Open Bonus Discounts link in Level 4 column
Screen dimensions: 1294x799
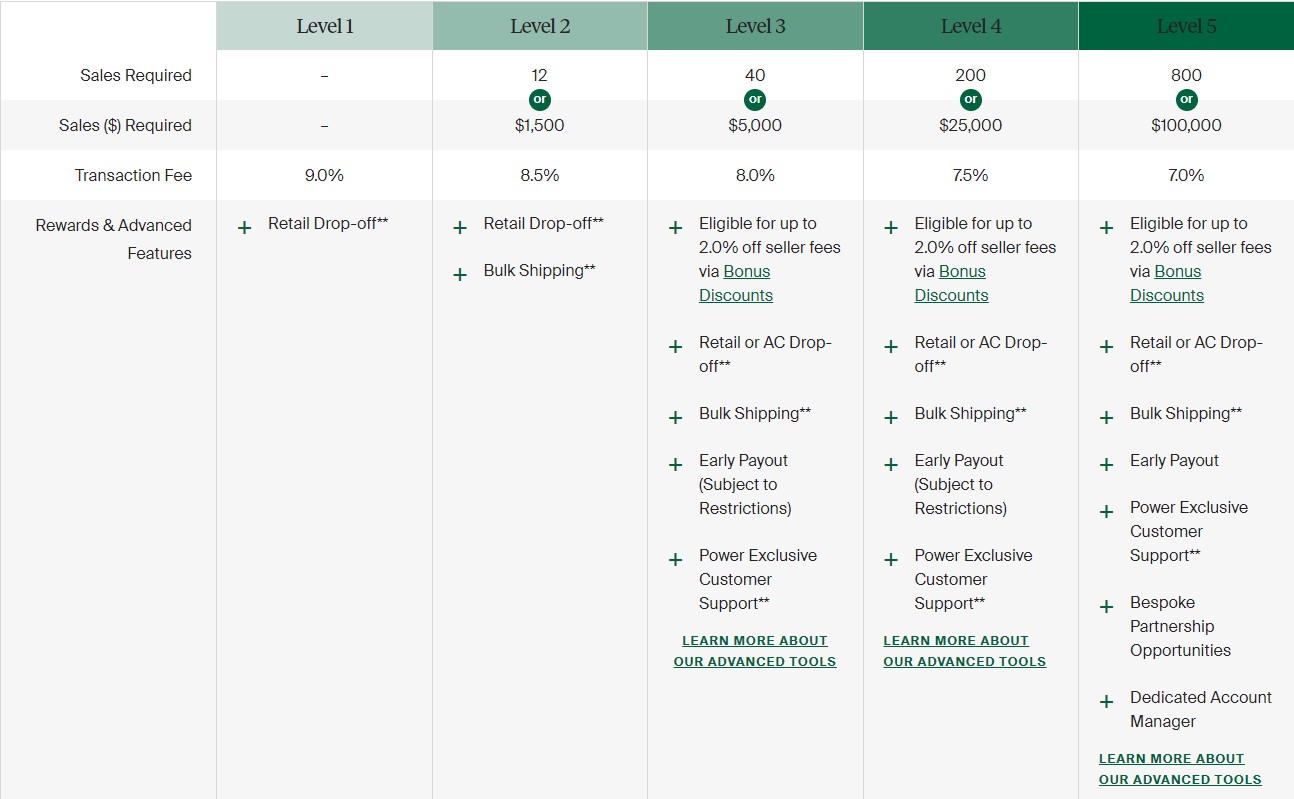(951, 283)
